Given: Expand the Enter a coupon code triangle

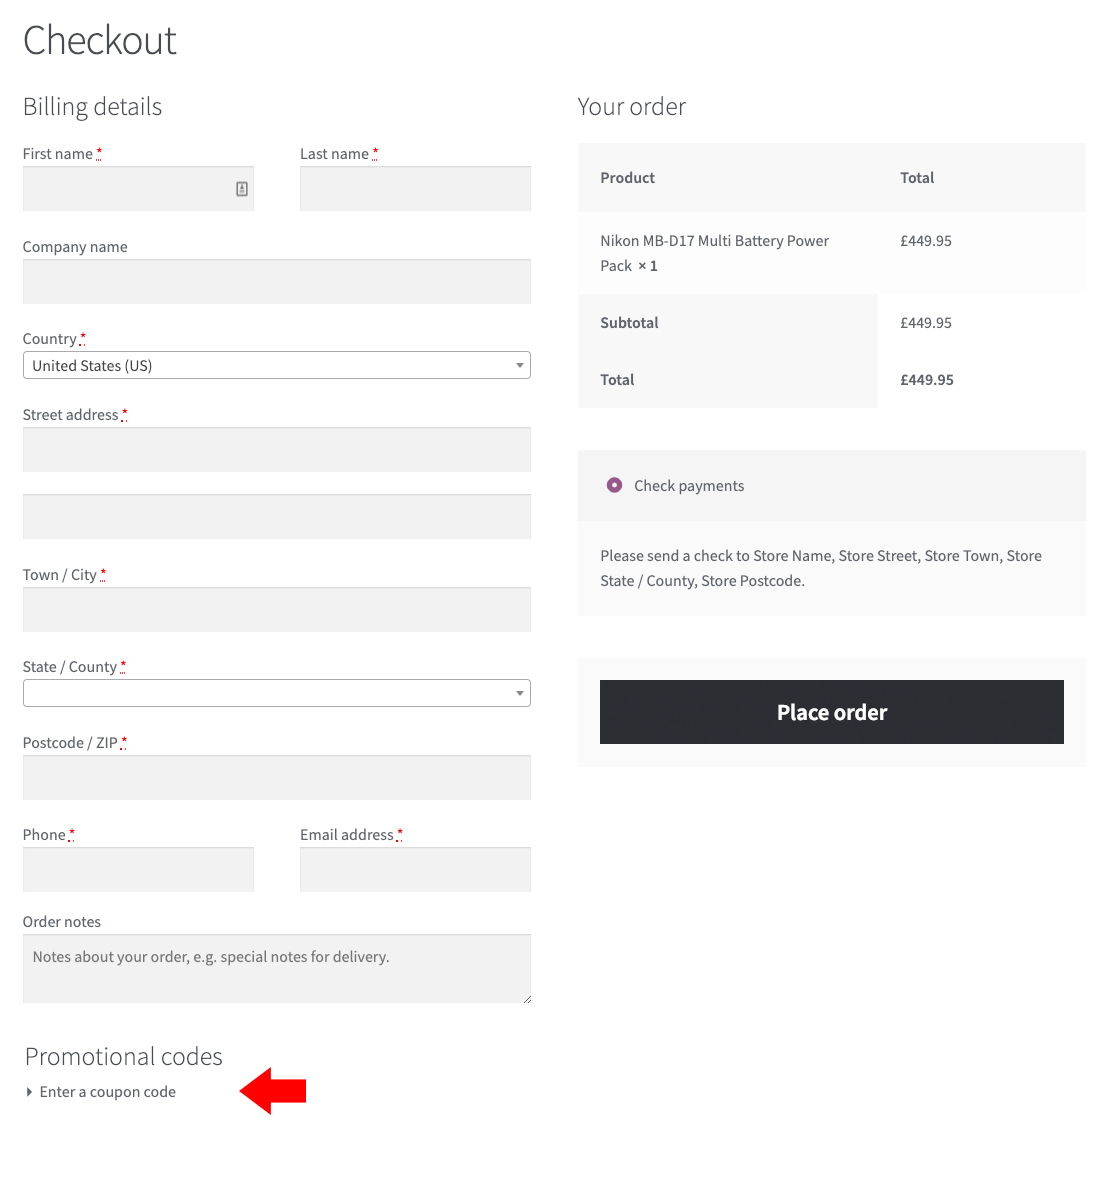Looking at the screenshot, I should tap(29, 1092).
